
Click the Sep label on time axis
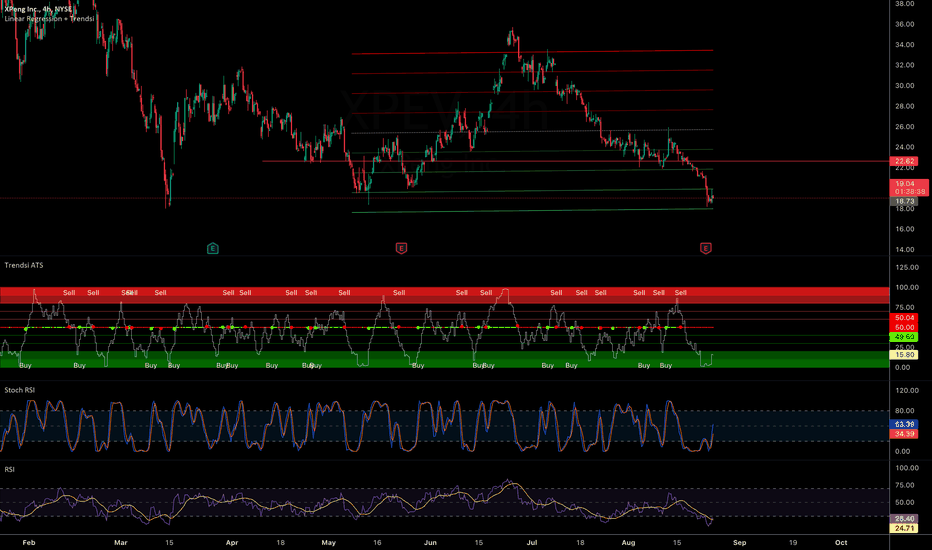[x=739, y=542]
